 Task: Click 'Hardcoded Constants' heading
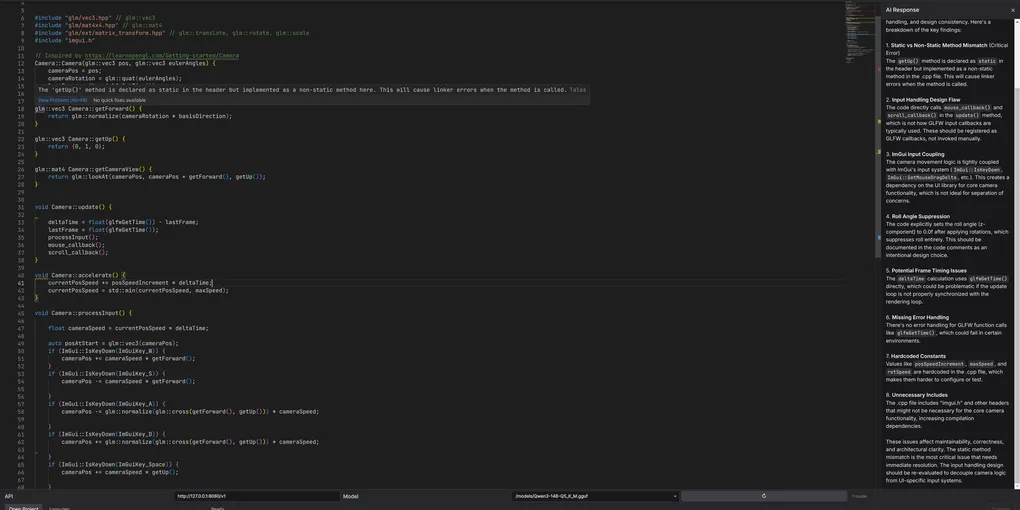tap(919, 356)
